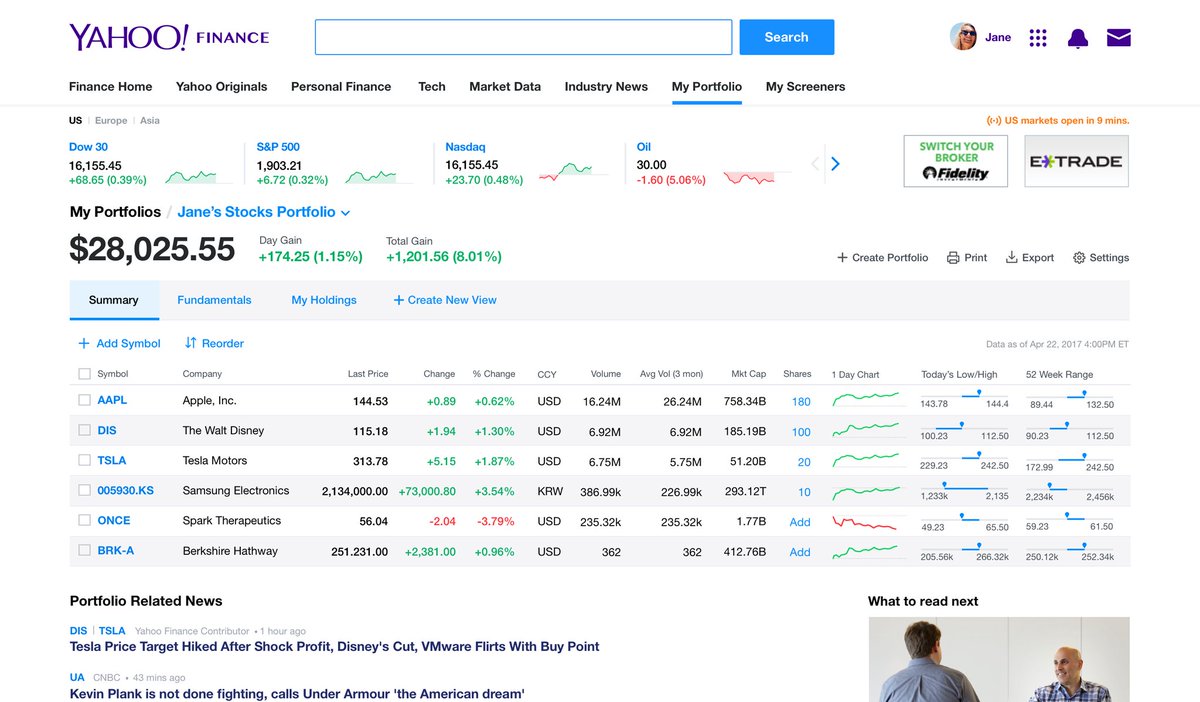Click the Export download button
This screenshot has width=1200, height=702.
tap(1030, 258)
